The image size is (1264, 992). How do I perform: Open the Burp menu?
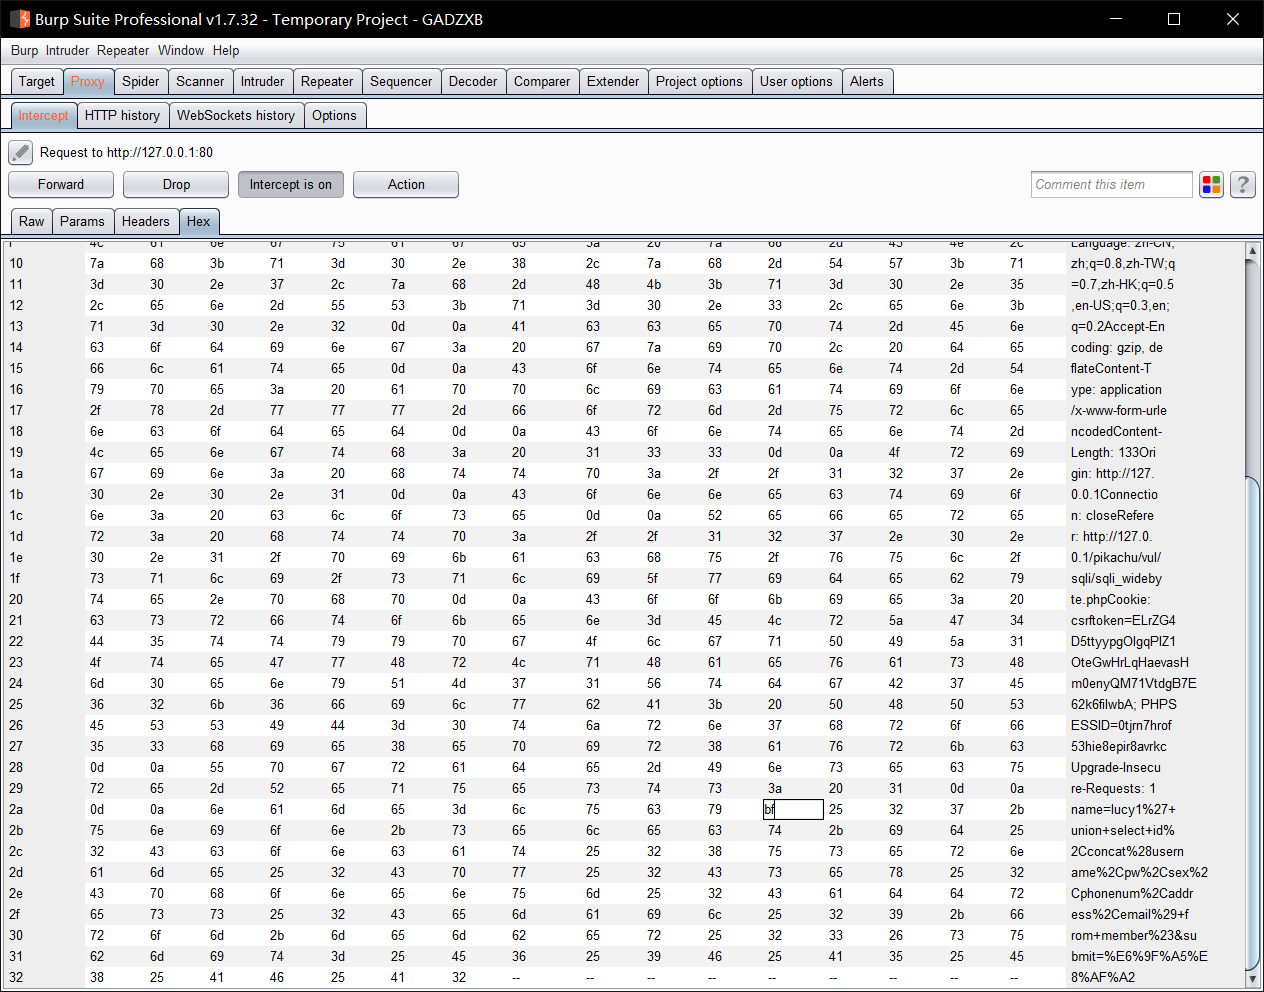pos(25,50)
